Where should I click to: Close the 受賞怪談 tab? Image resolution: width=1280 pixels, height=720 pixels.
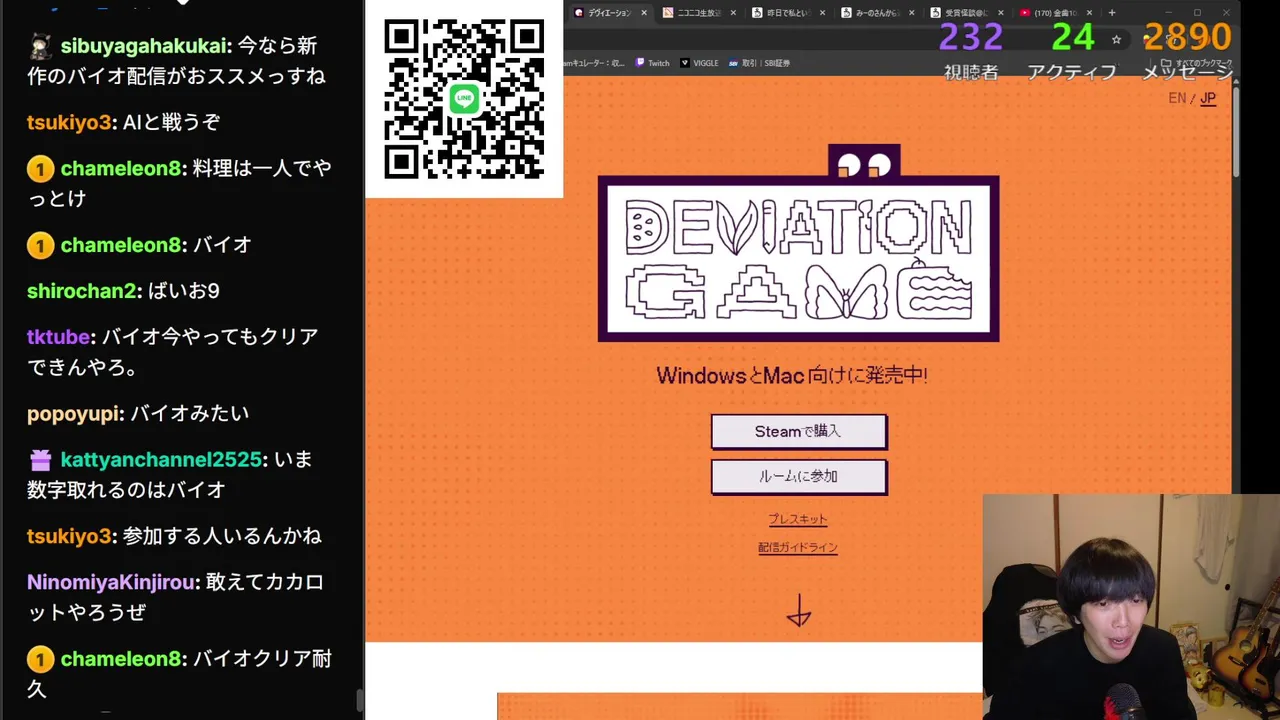point(1001,13)
